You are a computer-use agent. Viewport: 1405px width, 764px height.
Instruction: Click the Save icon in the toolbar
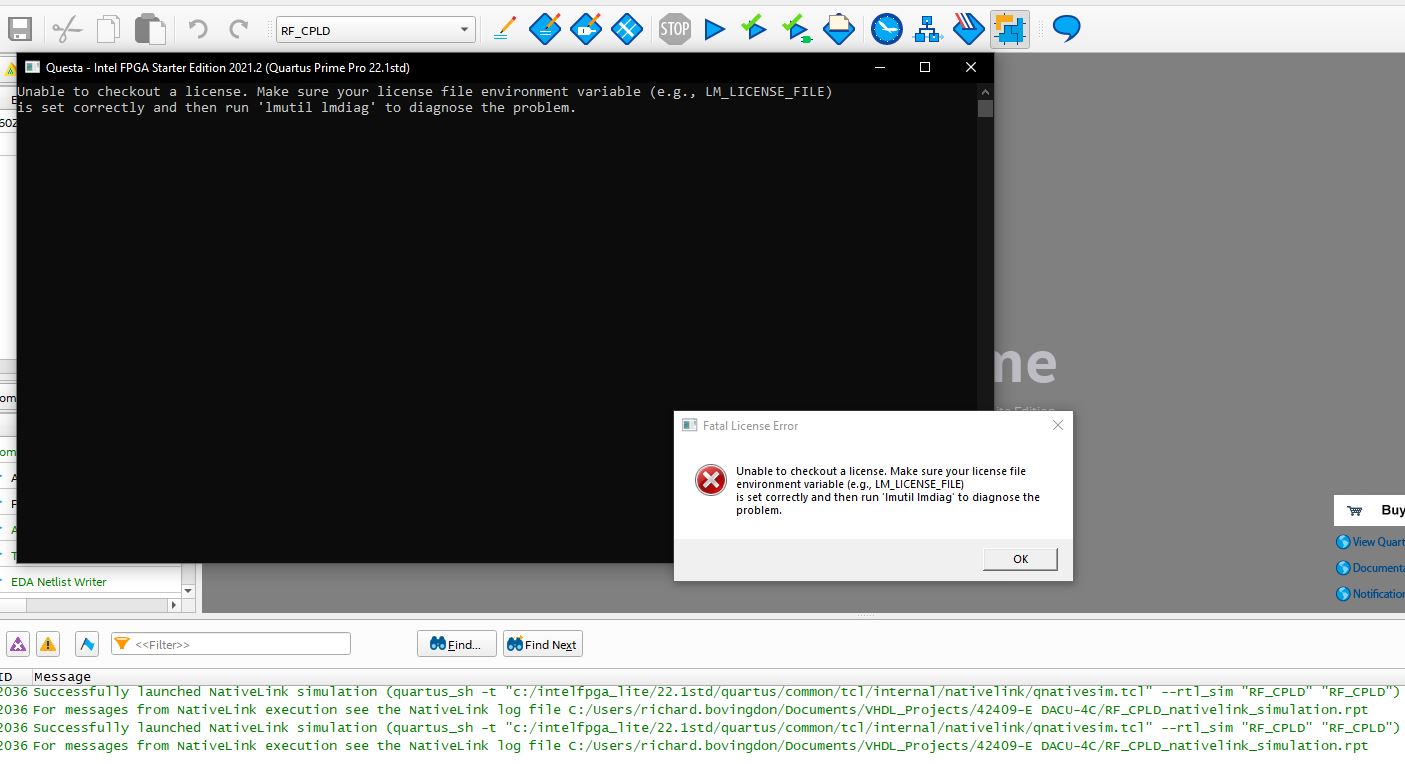click(x=19, y=29)
